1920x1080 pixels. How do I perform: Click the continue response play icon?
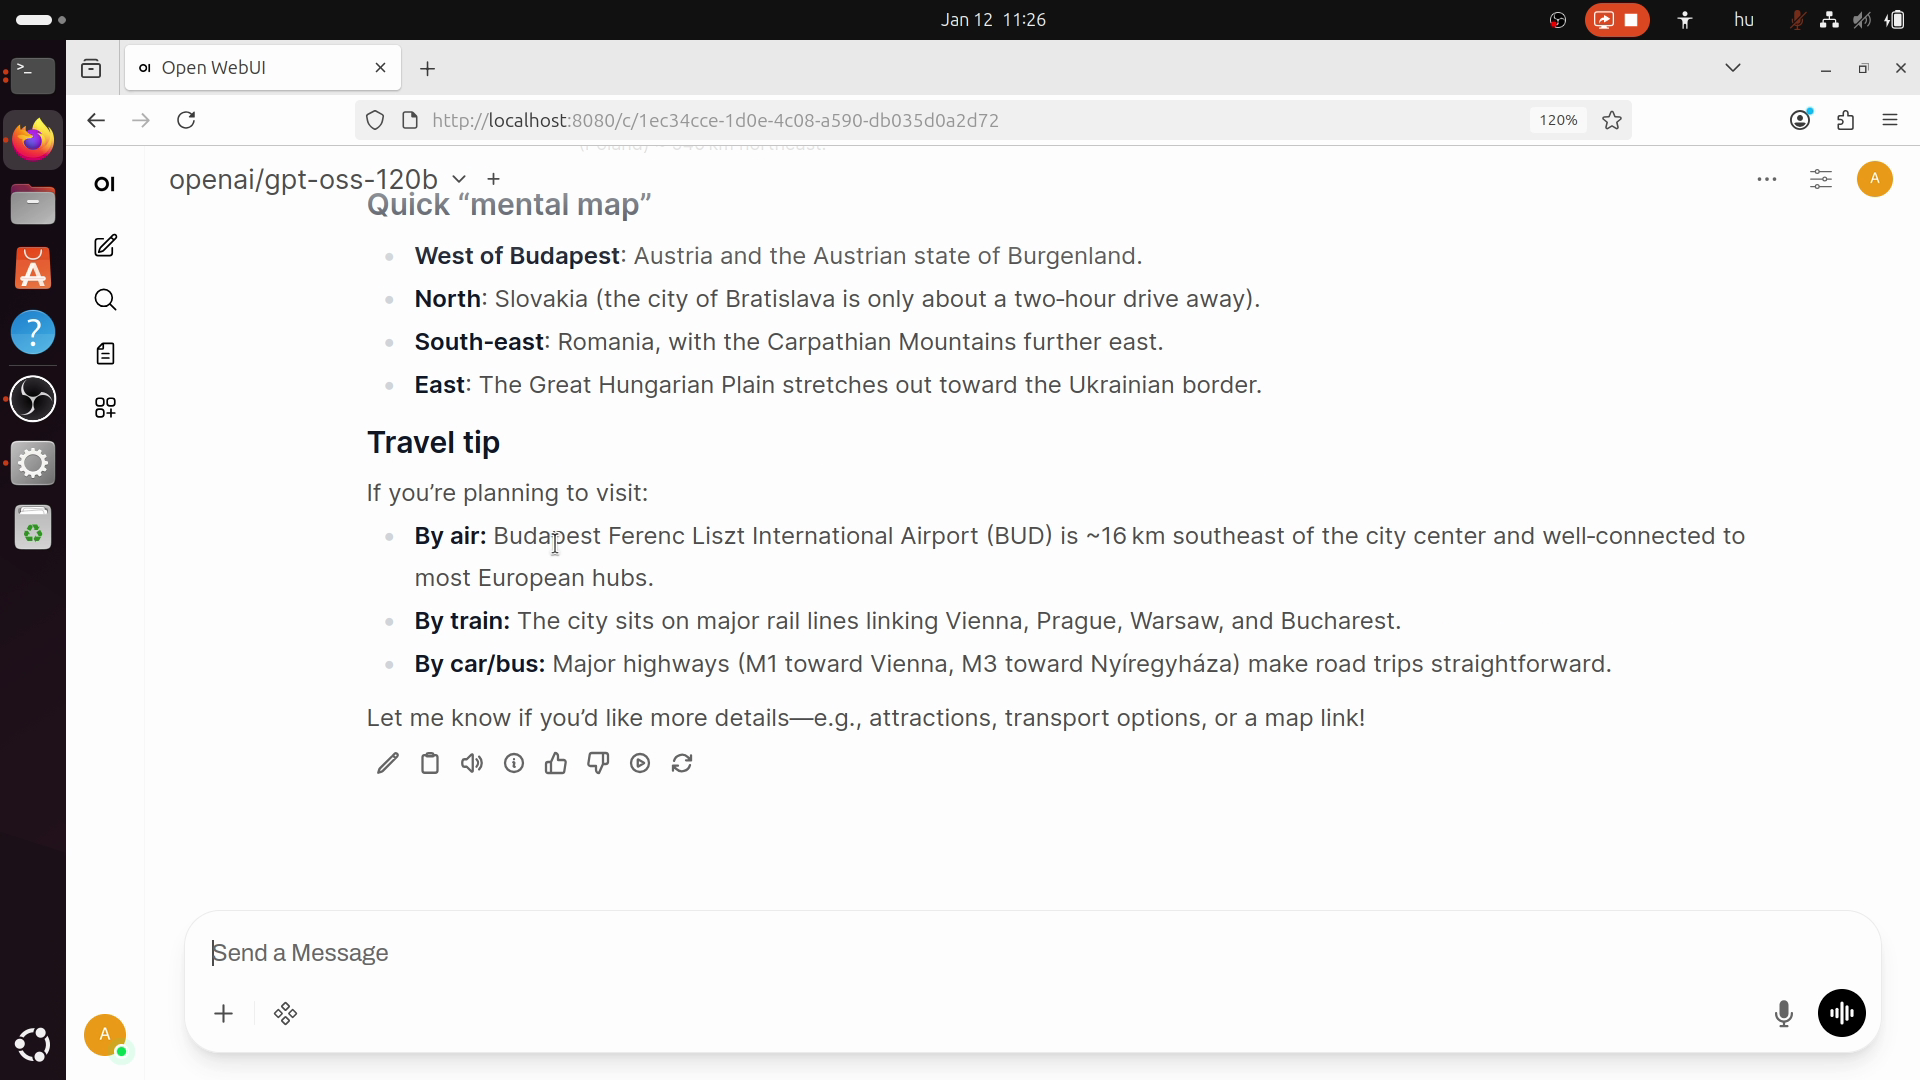tap(640, 764)
